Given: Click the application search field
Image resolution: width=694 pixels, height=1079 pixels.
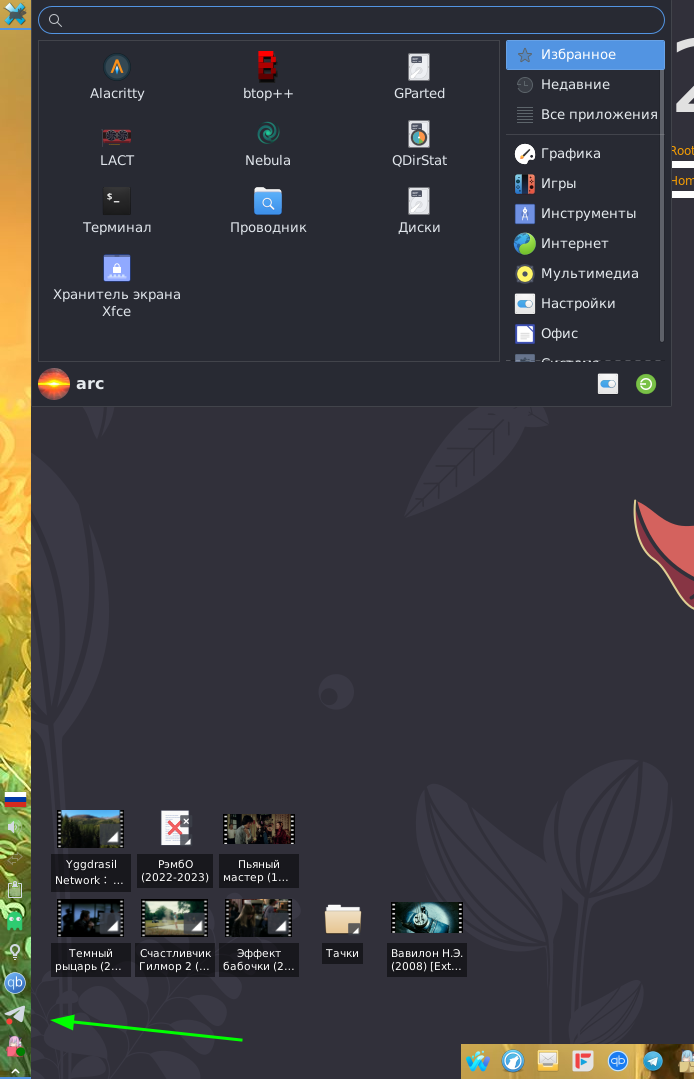Looking at the screenshot, I should (x=350, y=20).
